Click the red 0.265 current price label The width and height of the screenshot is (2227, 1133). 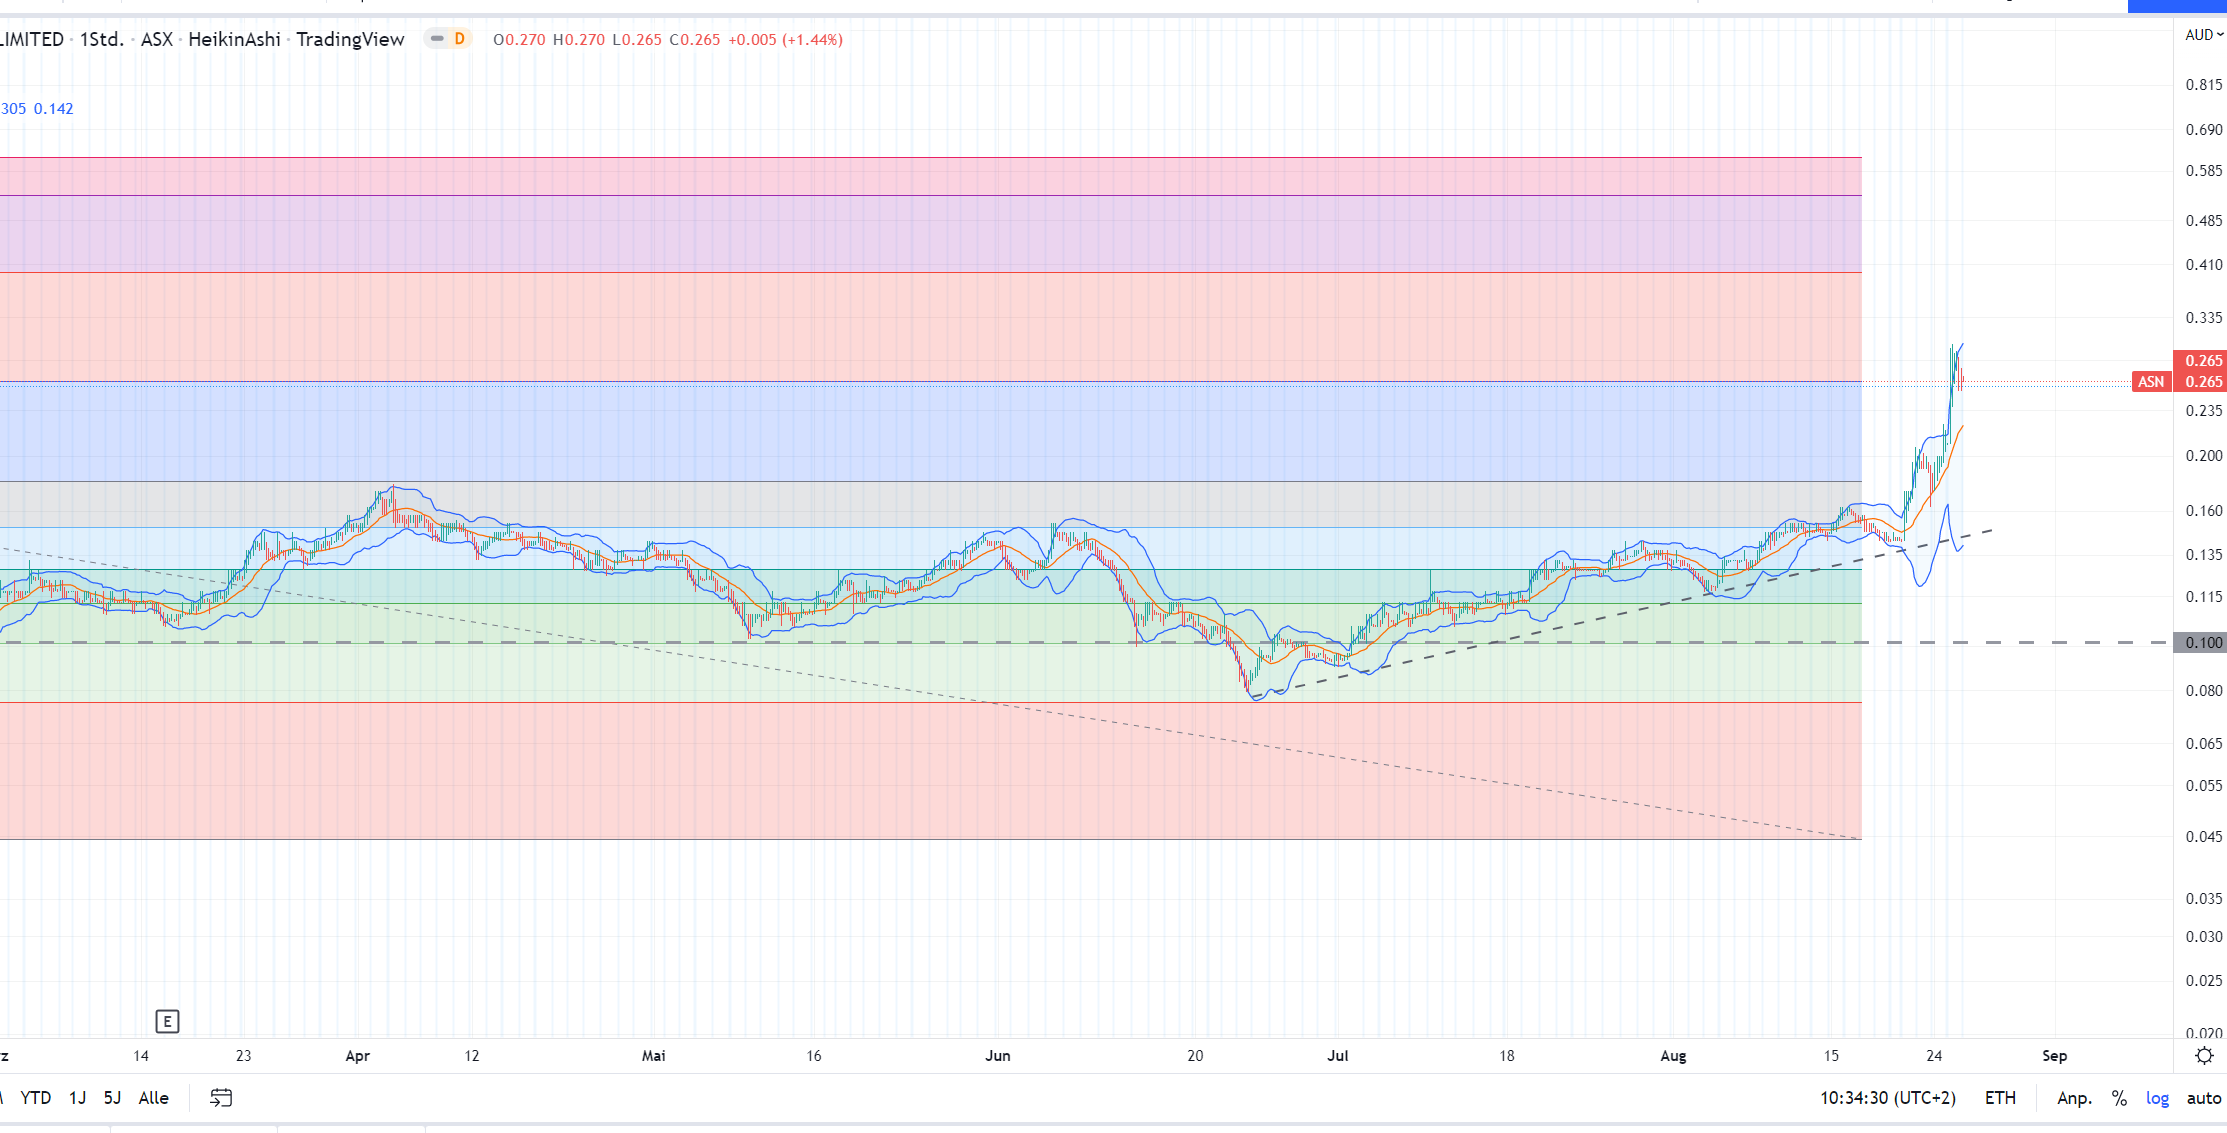(x=2201, y=360)
